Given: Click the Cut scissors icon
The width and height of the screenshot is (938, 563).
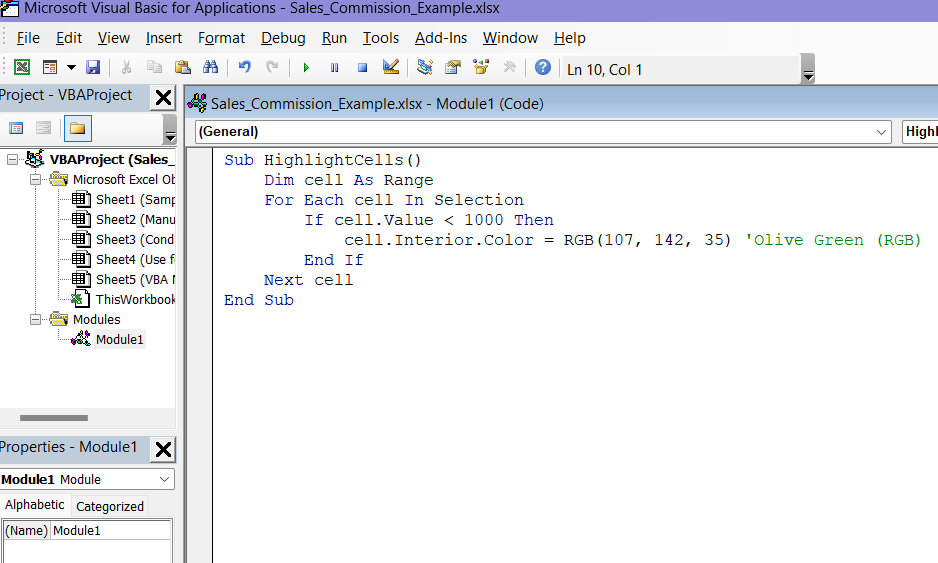Looking at the screenshot, I should pyautogui.click(x=126, y=67).
